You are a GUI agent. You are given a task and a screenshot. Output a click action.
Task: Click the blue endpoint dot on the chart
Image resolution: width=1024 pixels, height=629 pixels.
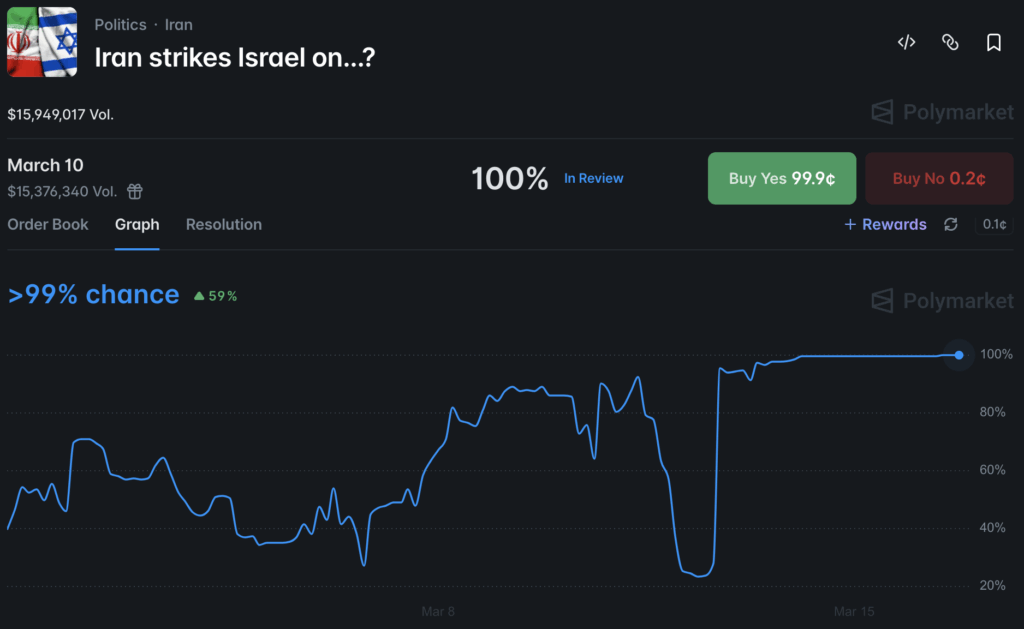[x=958, y=355]
